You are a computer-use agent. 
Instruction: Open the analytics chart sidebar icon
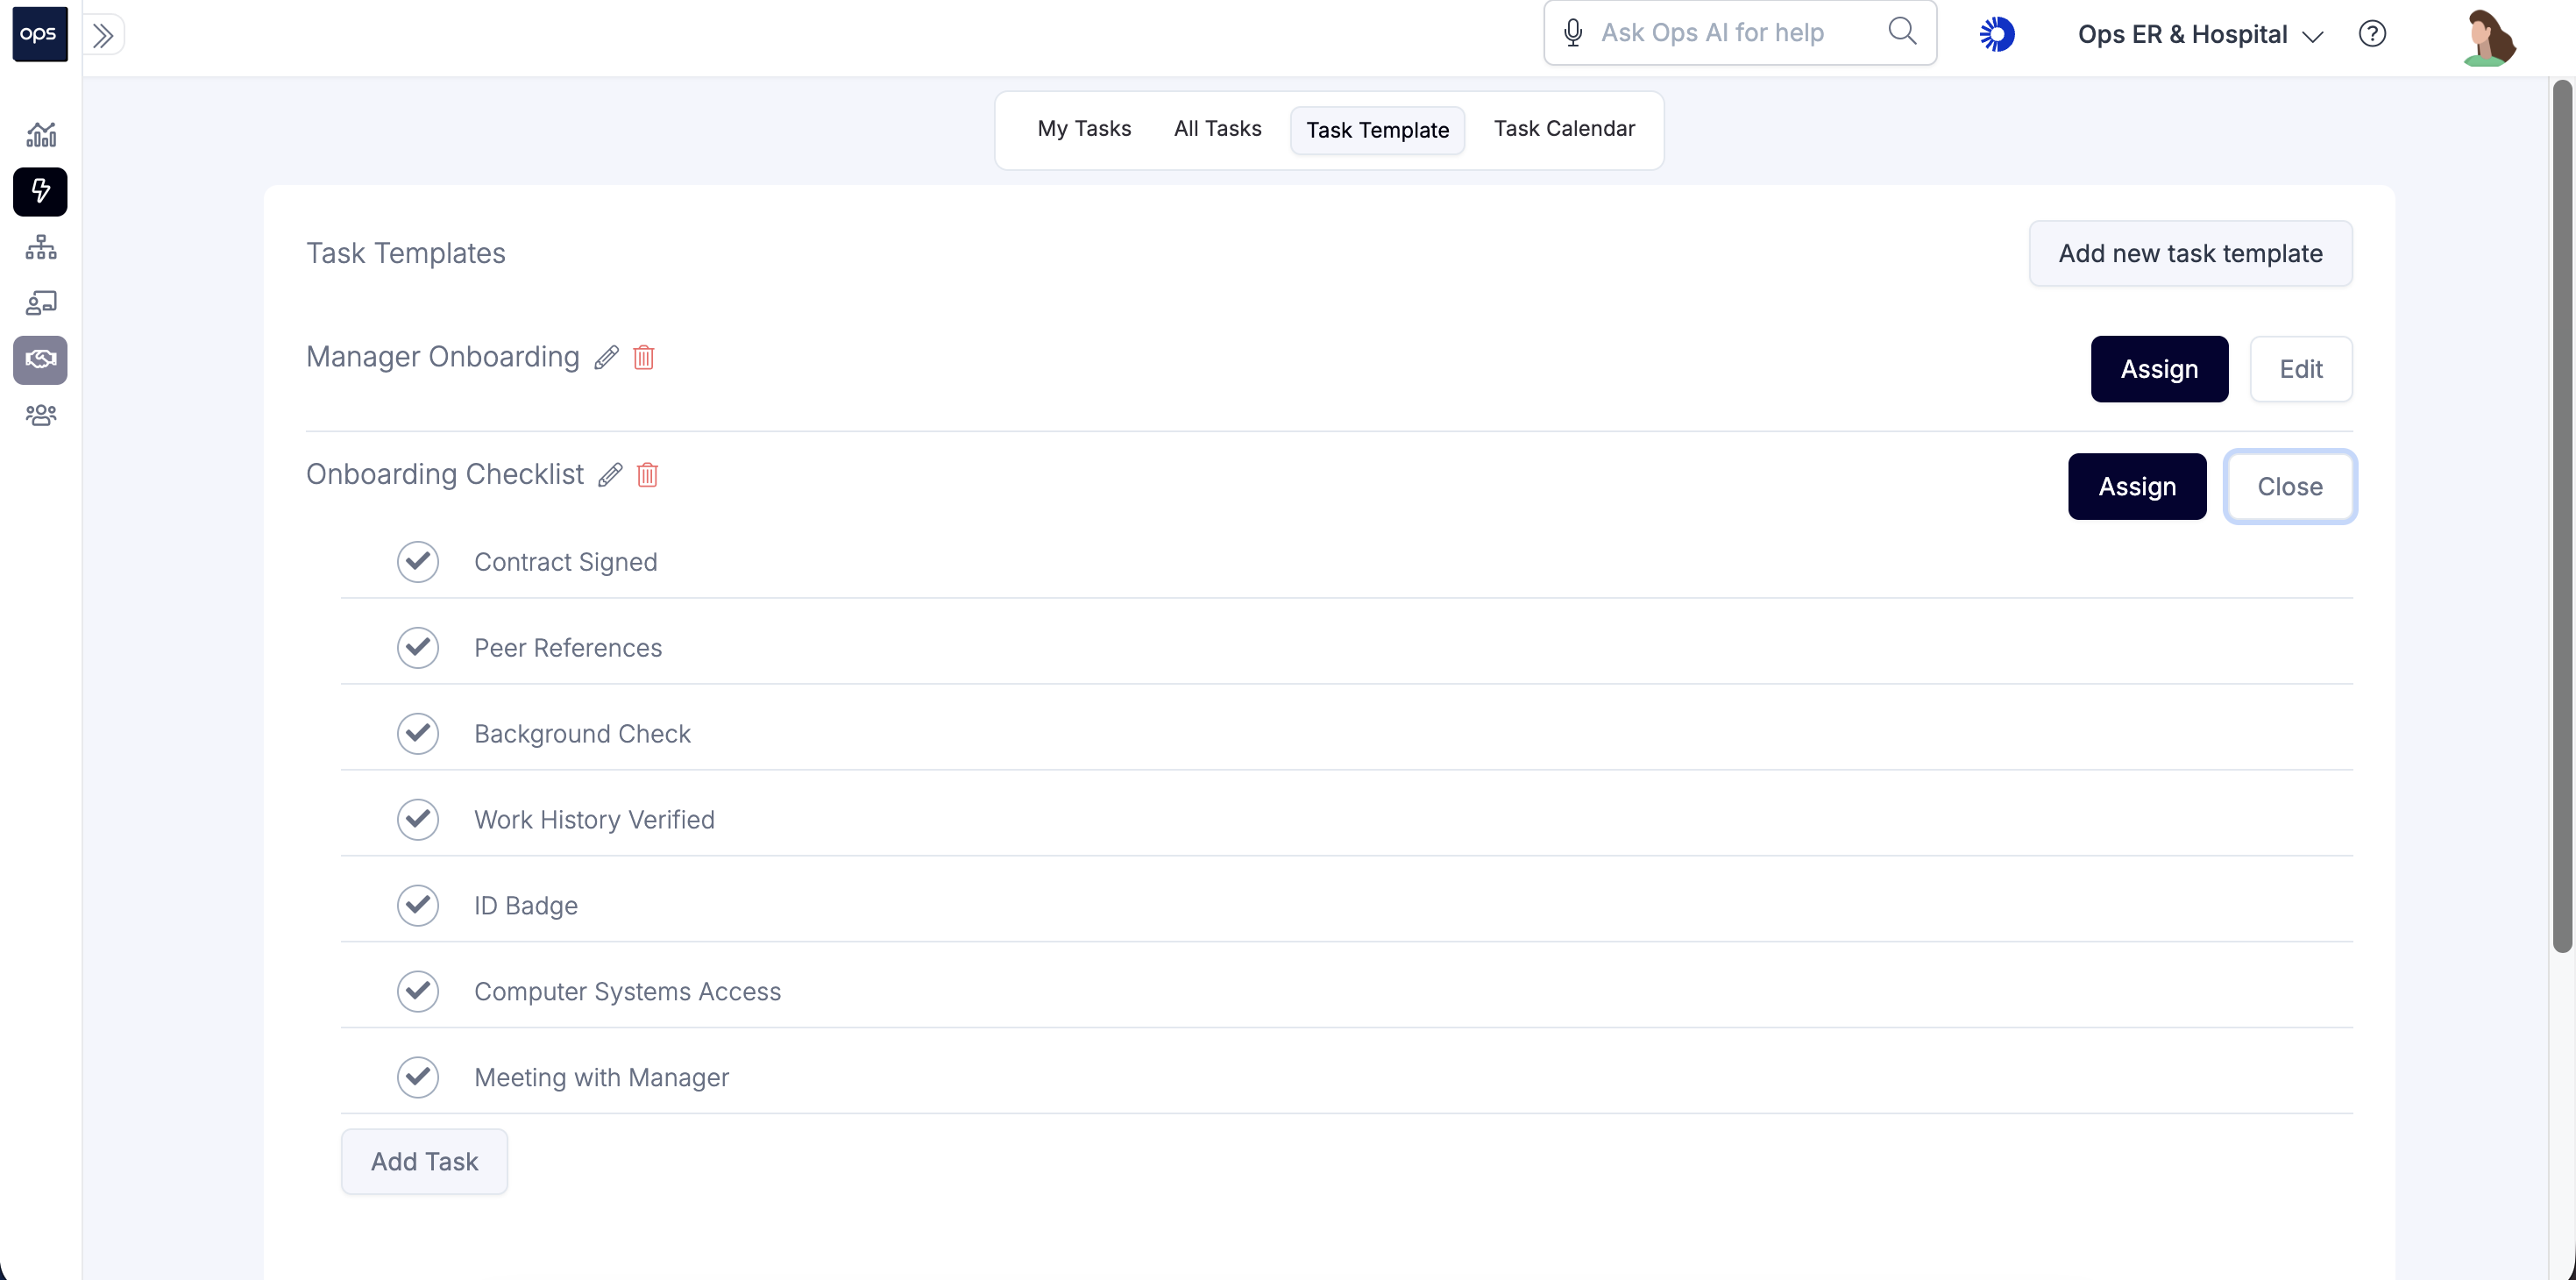[41, 134]
